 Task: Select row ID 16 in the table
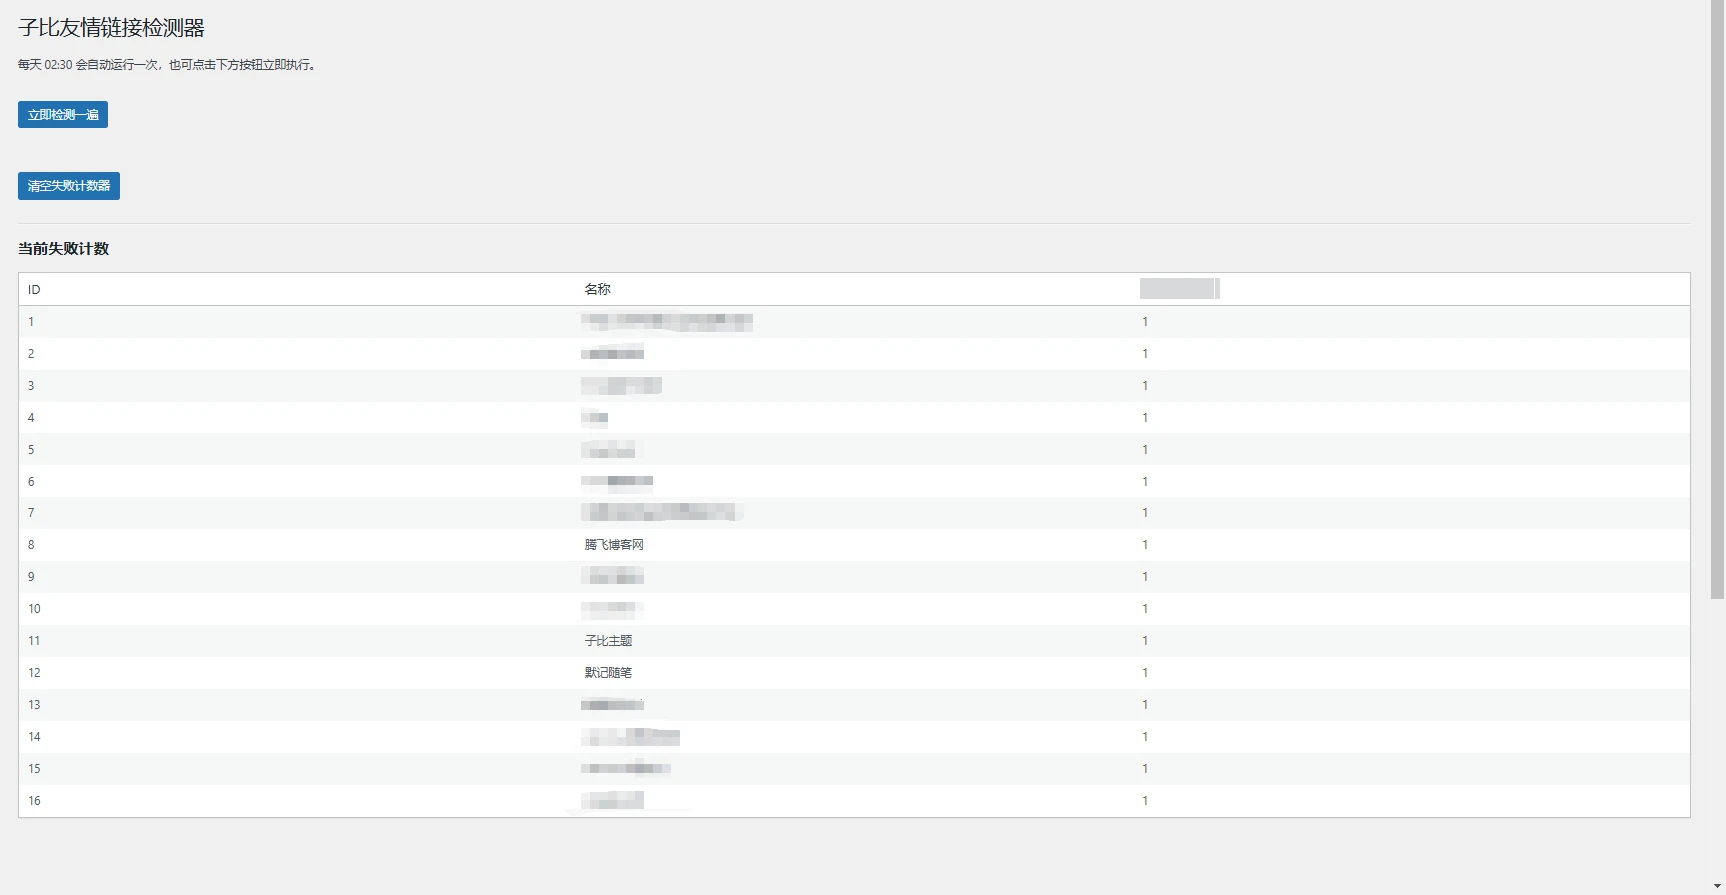pos(34,801)
